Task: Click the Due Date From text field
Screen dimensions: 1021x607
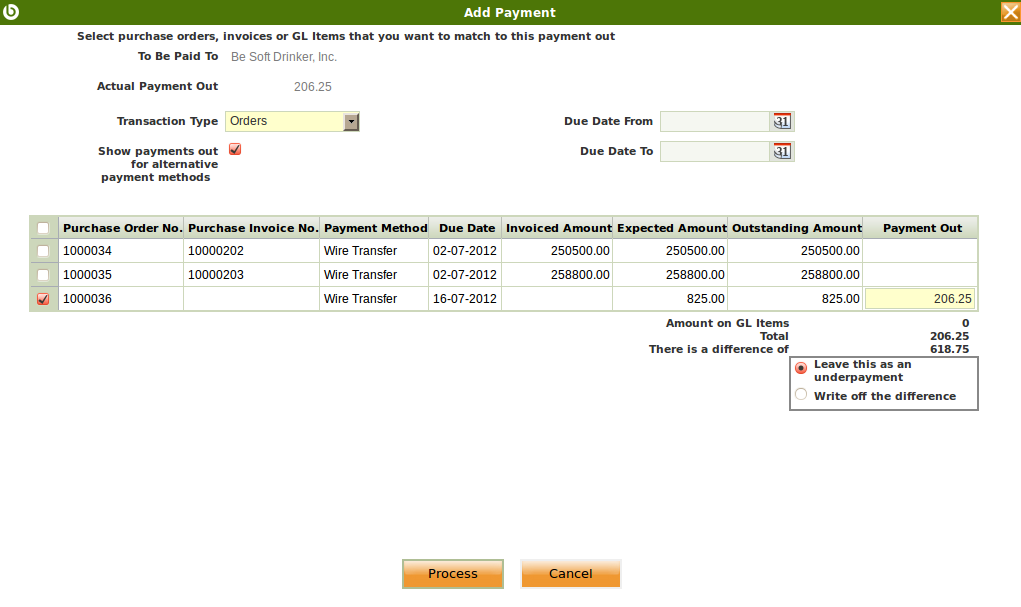Action: (714, 122)
